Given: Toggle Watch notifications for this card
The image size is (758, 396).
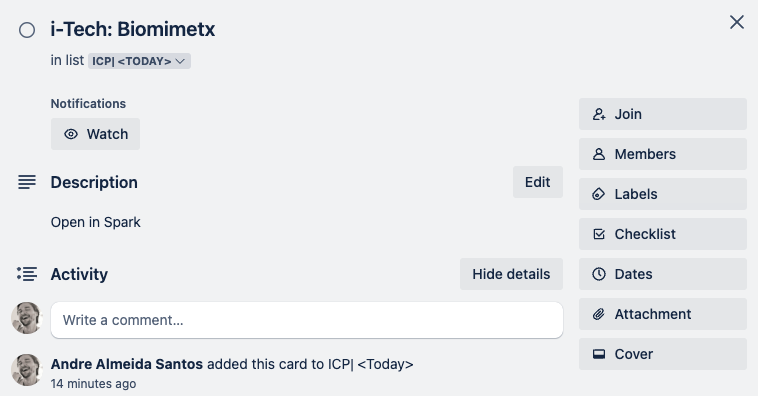Looking at the screenshot, I should click(95, 134).
